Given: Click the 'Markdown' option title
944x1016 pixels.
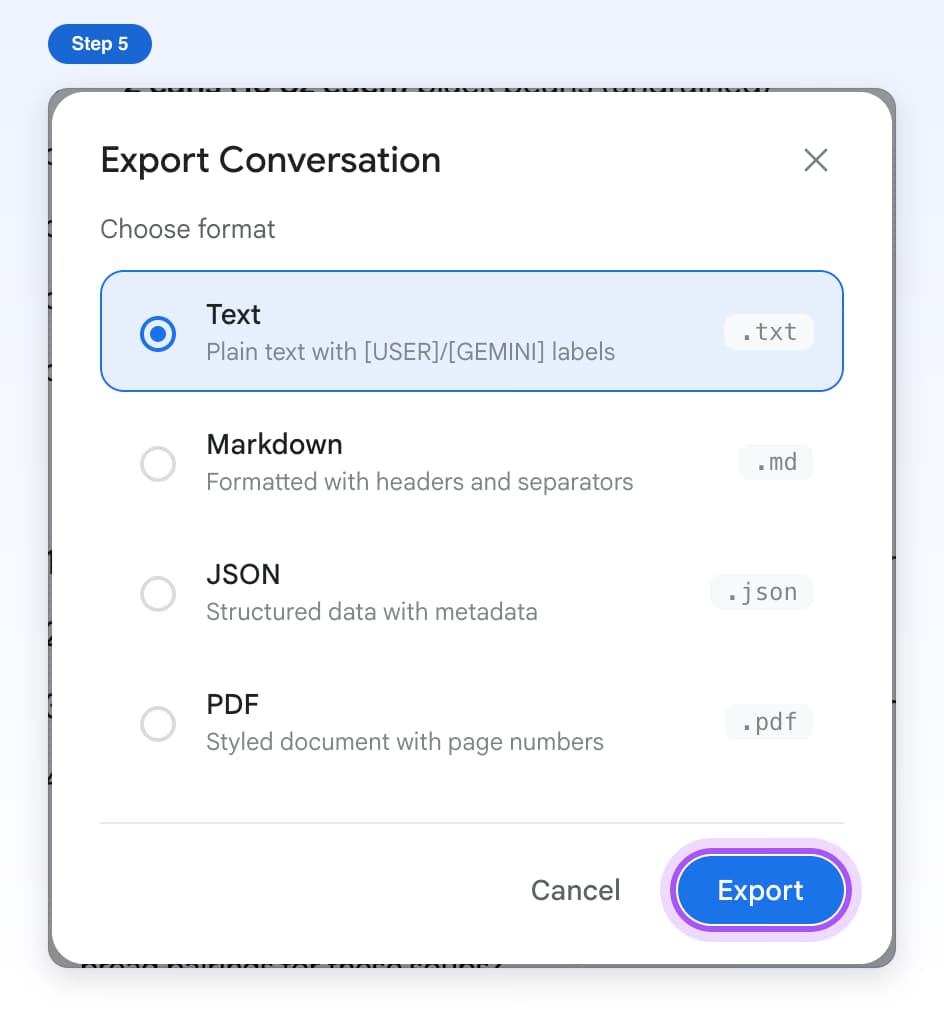Looking at the screenshot, I should [274, 444].
